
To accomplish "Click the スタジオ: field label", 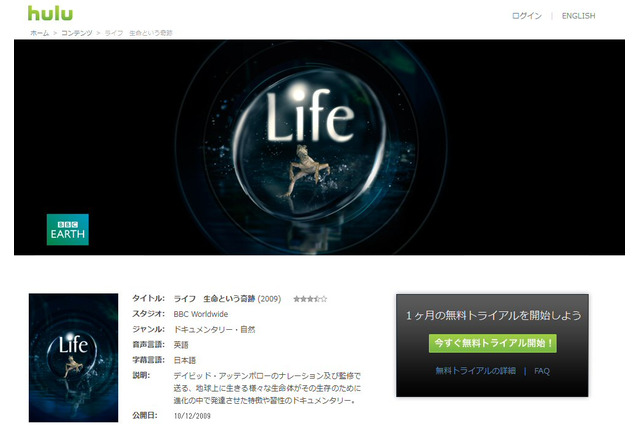I will coord(149,314).
